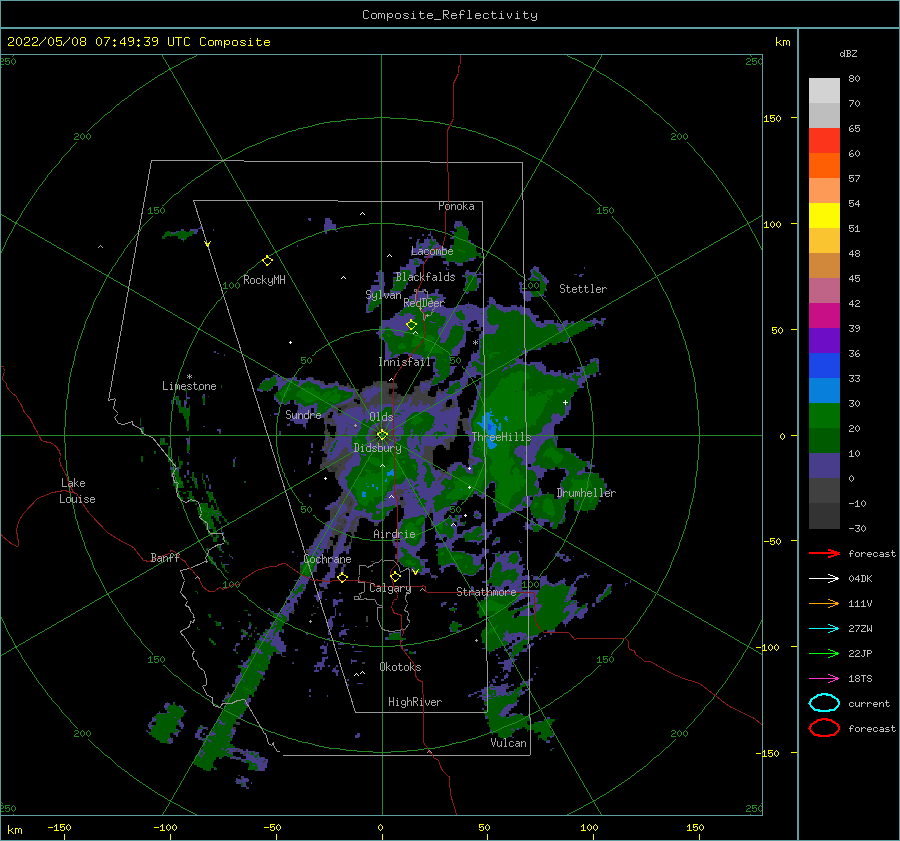
Task: Click the 04DK legend text
Action: coord(860,579)
